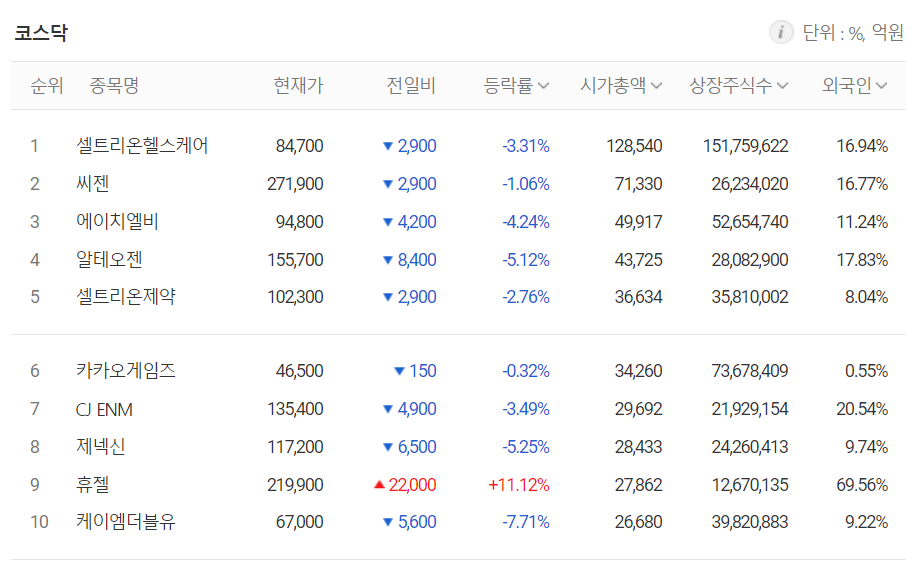Image resolution: width=923 pixels, height=569 pixels.
Task: Click current price 155,700
Action: click(296, 260)
